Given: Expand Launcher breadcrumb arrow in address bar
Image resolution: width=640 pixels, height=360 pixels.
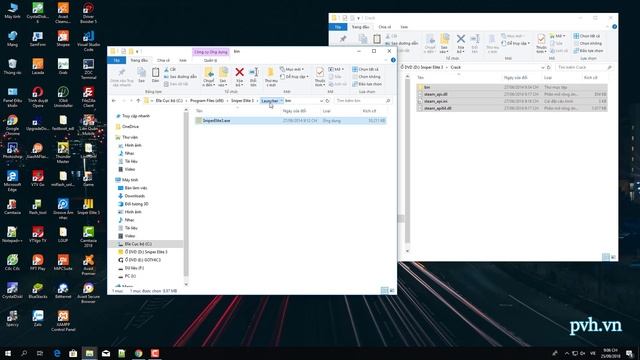Looking at the screenshot, I should tap(282, 101).
